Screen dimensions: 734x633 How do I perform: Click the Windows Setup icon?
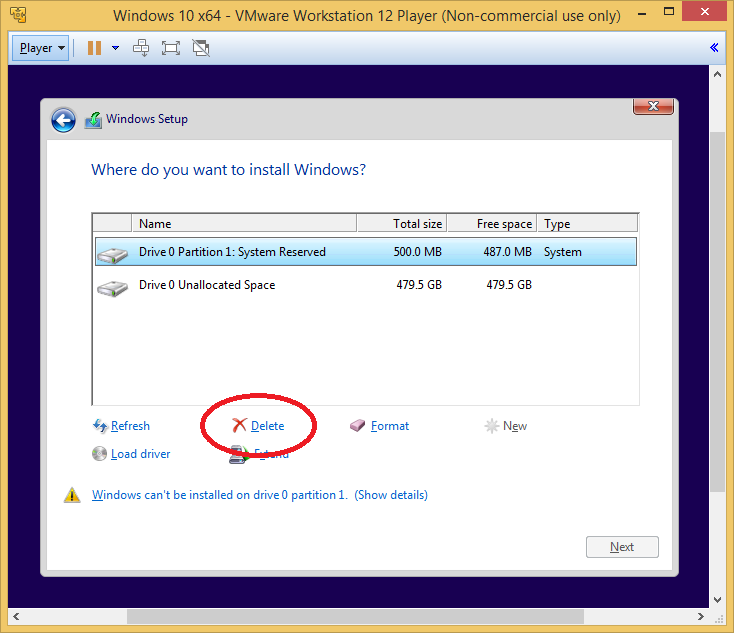click(93, 120)
